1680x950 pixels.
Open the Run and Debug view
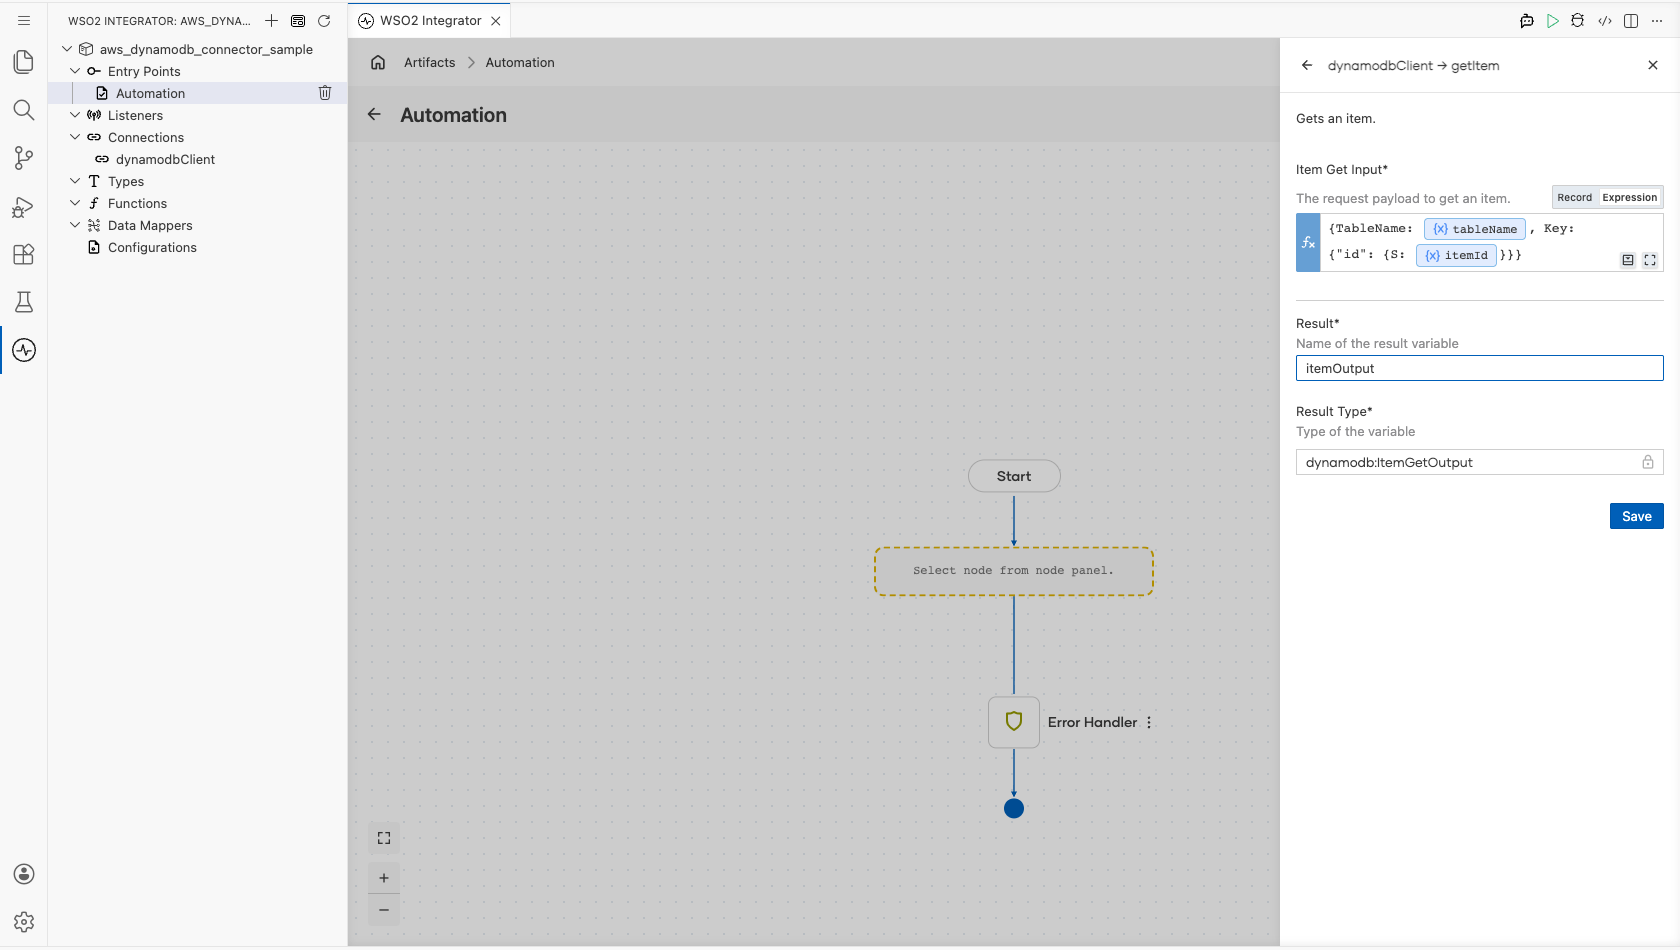pos(24,206)
